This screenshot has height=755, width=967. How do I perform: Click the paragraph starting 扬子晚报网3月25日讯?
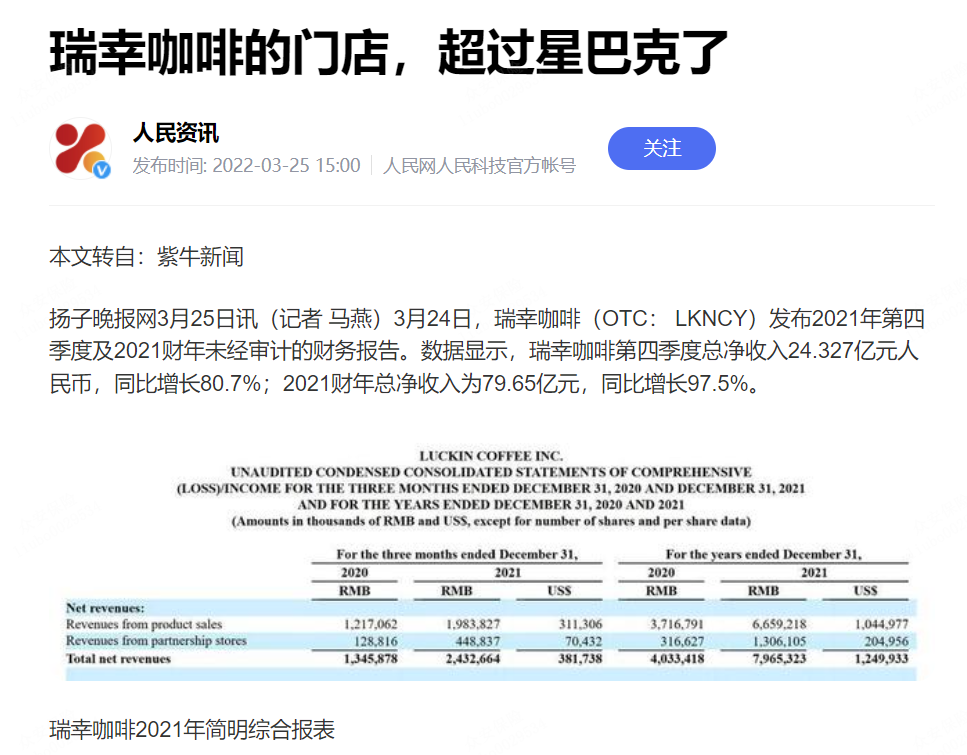coord(487,351)
